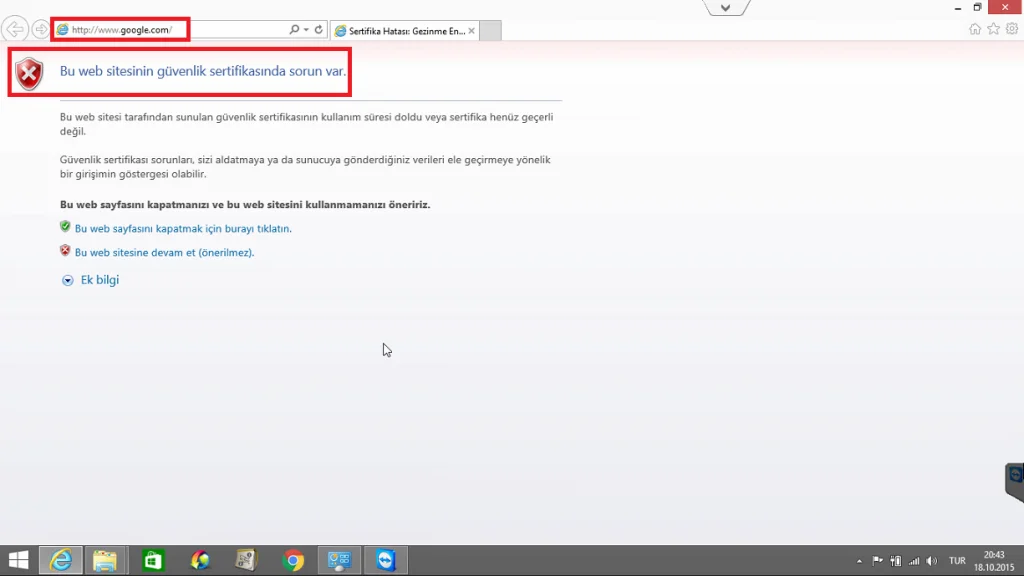Open Google Chrome from the taskbar
The height and width of the screenshot is (576, 1024).
click(293, 560)
